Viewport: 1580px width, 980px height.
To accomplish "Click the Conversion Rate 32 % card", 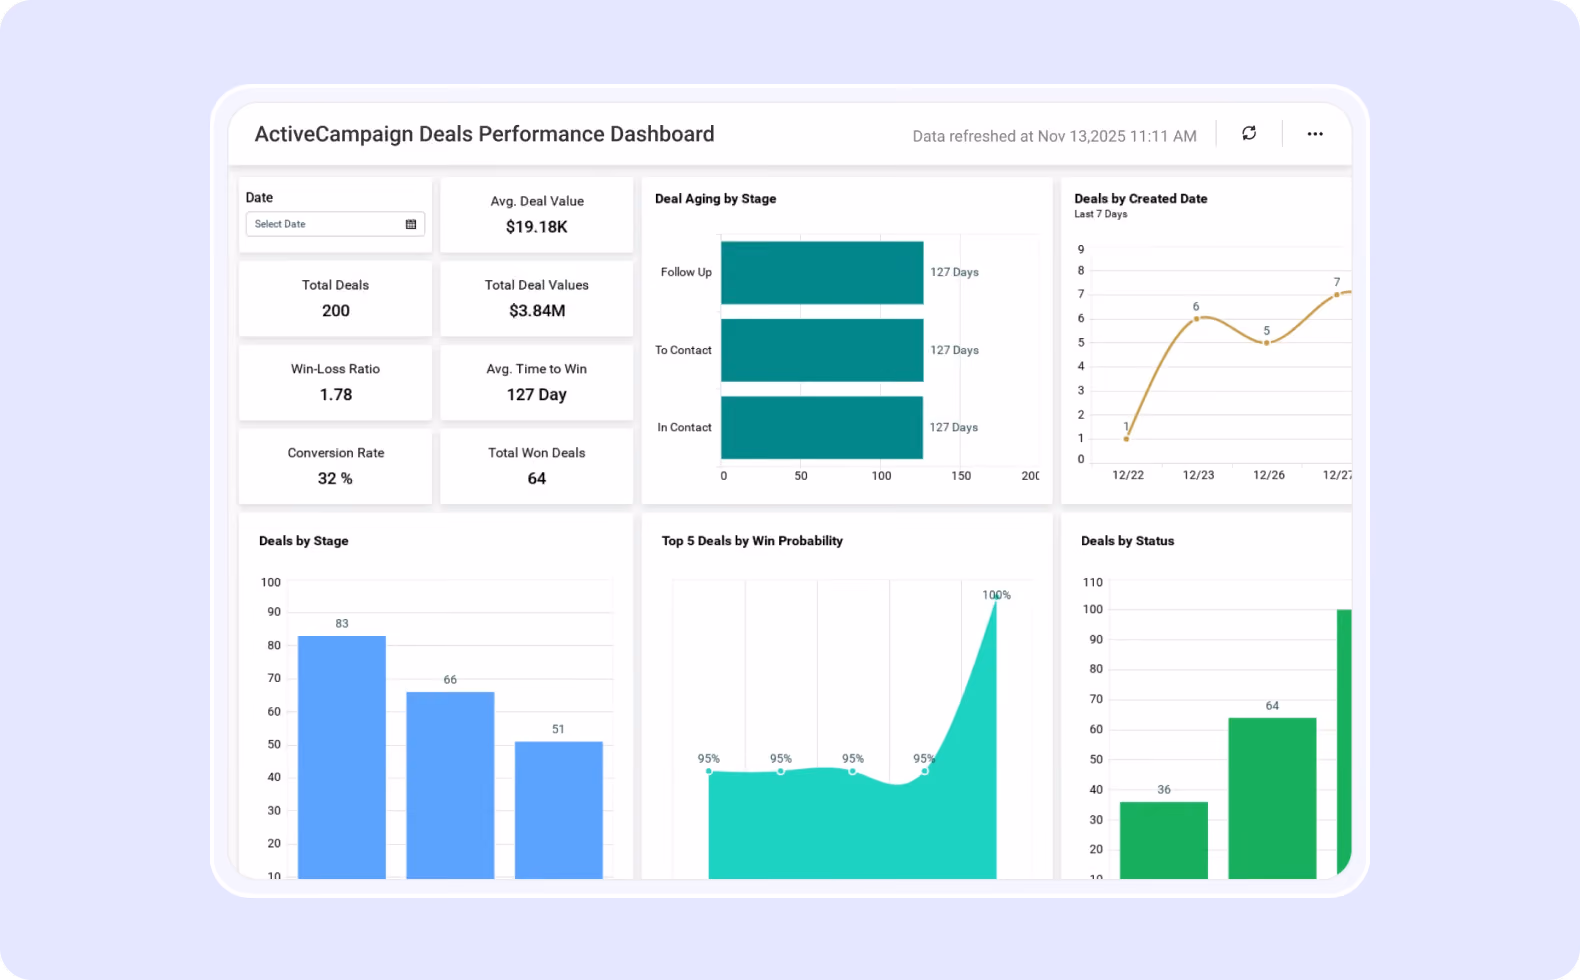I will pos(335,467).
